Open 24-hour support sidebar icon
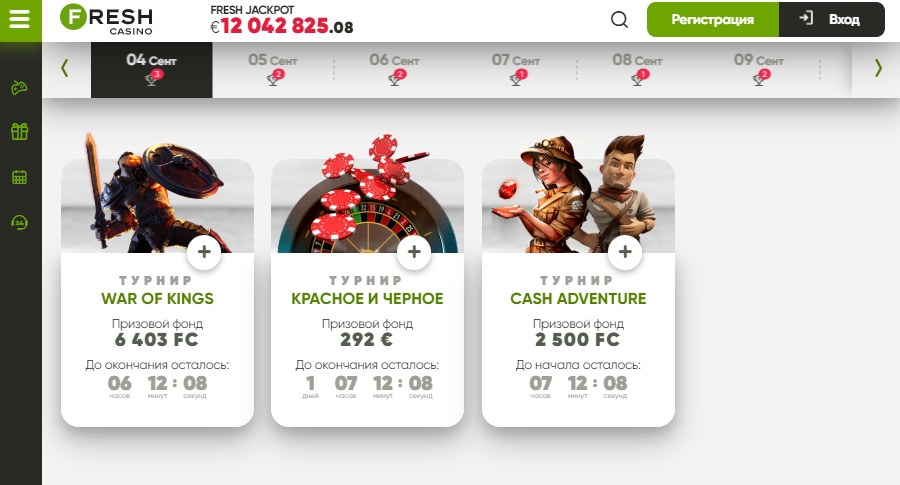Image resolution: width=900 pixels, height=485 pixels. coord(20,222)
